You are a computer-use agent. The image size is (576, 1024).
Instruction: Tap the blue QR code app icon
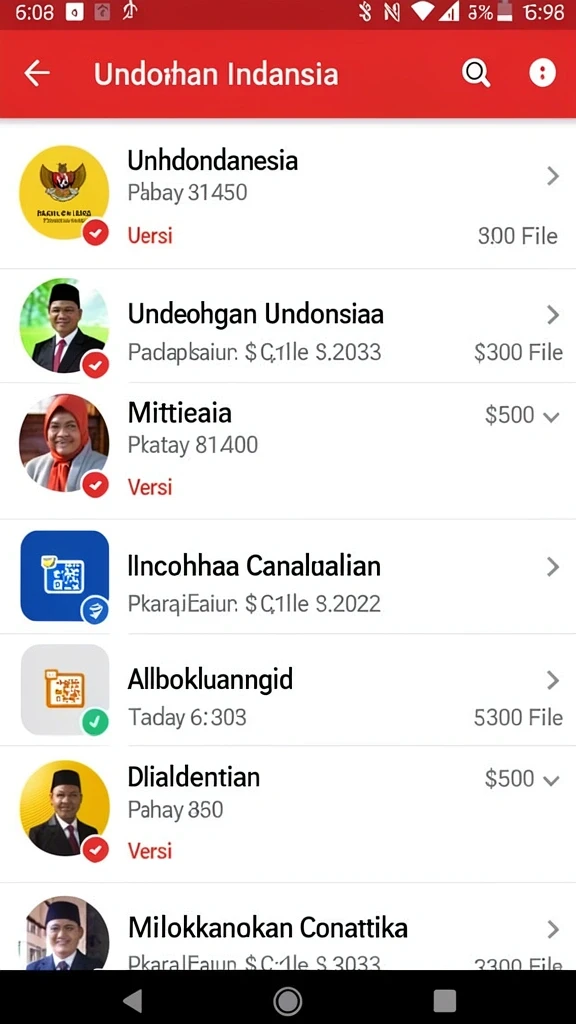pos(65,575)
